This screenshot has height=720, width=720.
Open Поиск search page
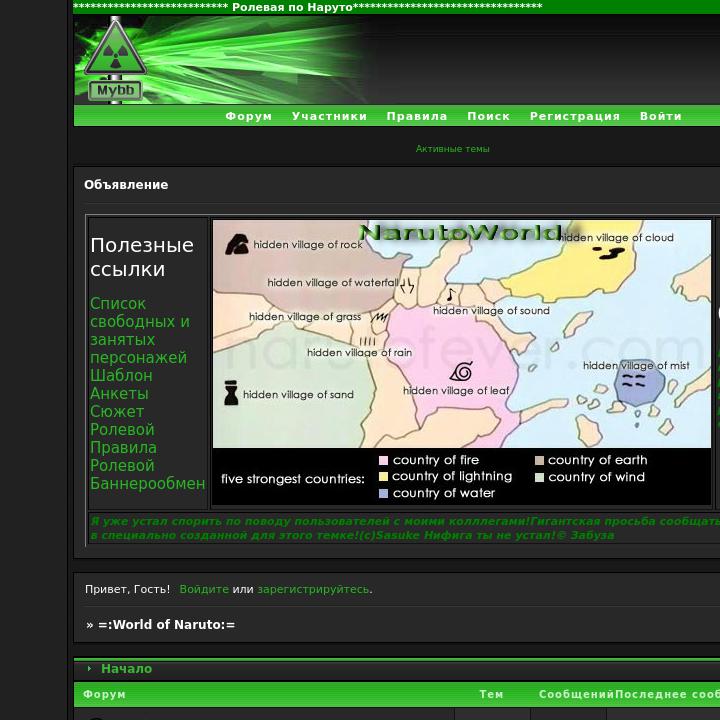(489, 116)
